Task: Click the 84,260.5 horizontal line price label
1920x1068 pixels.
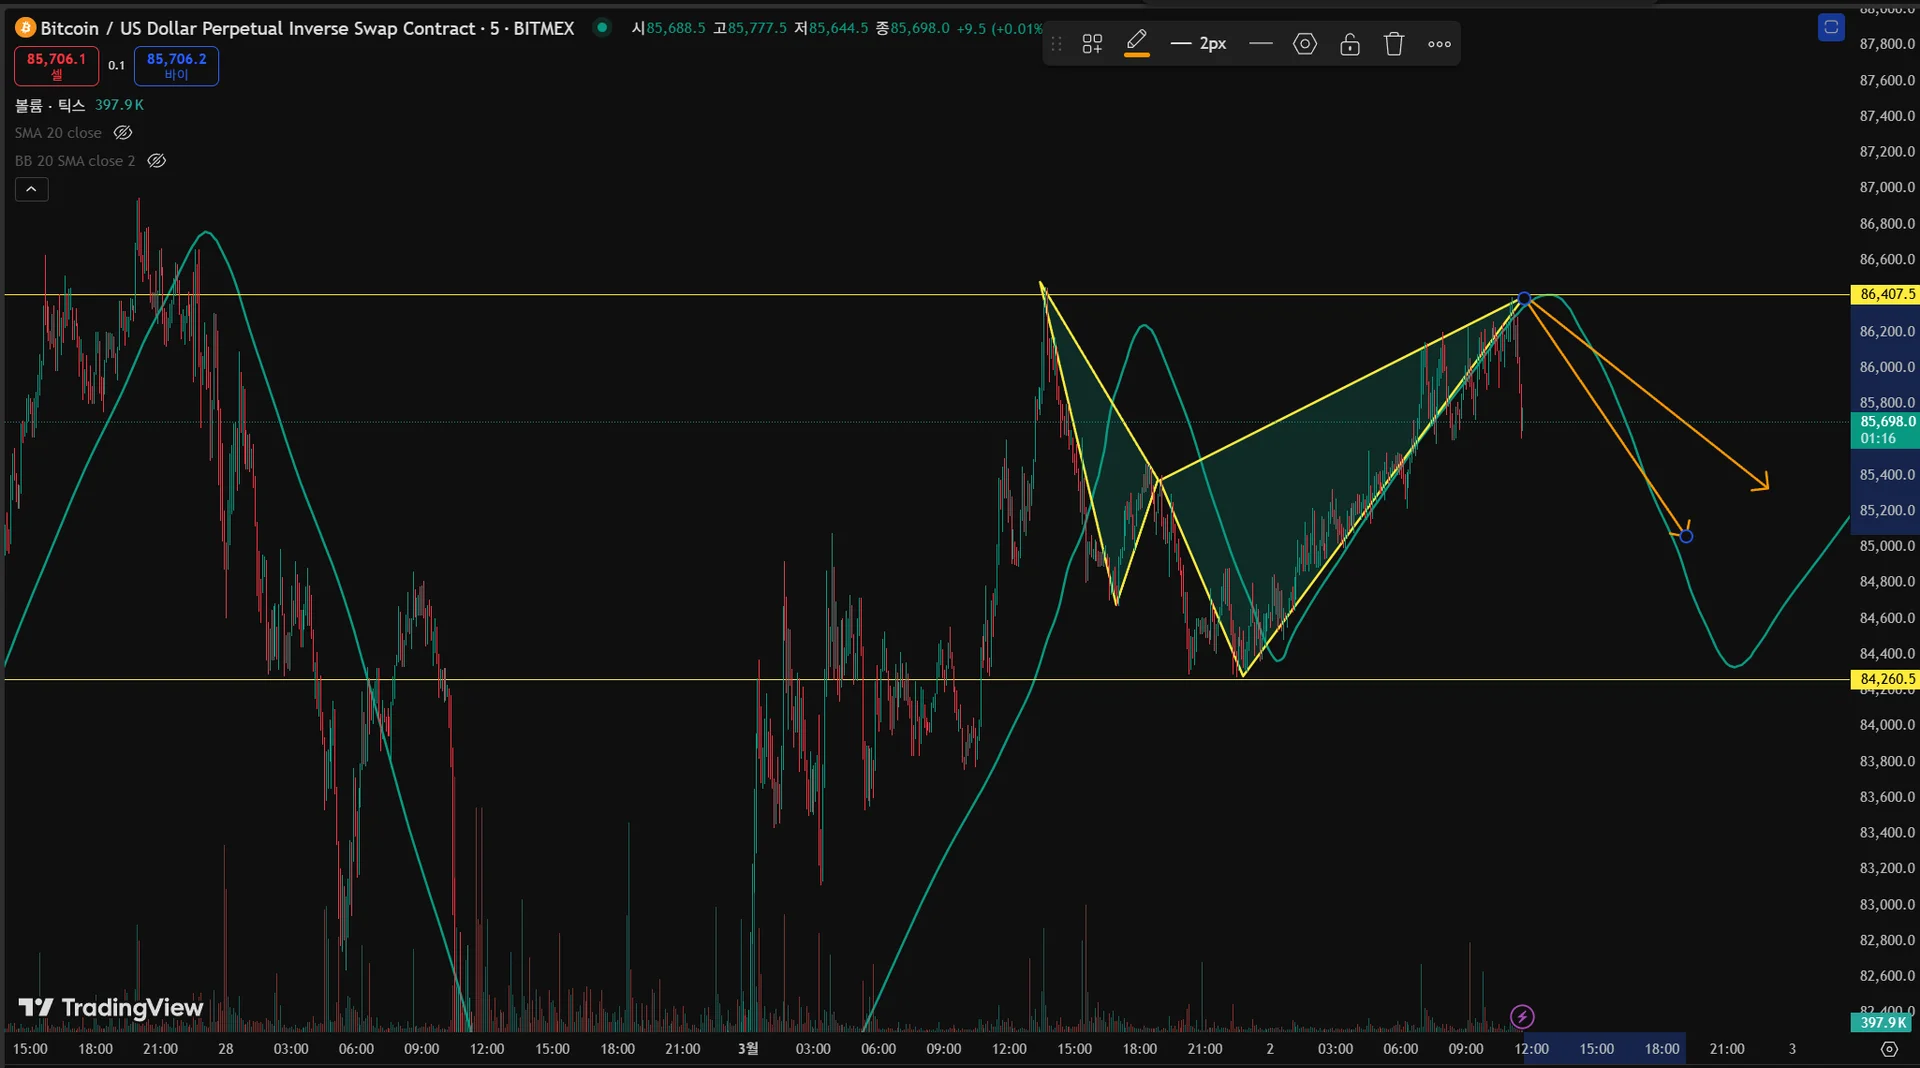Action: coord(1885,679)
